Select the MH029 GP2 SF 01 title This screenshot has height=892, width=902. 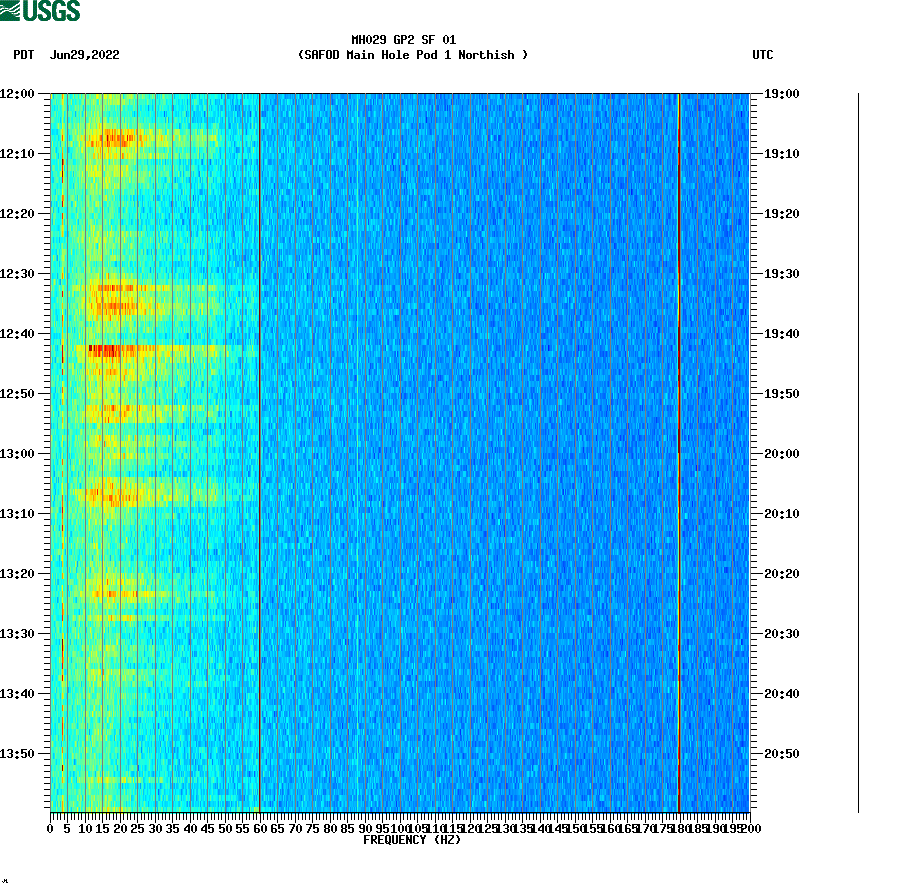pyautogui.click(x=404, y=39)
